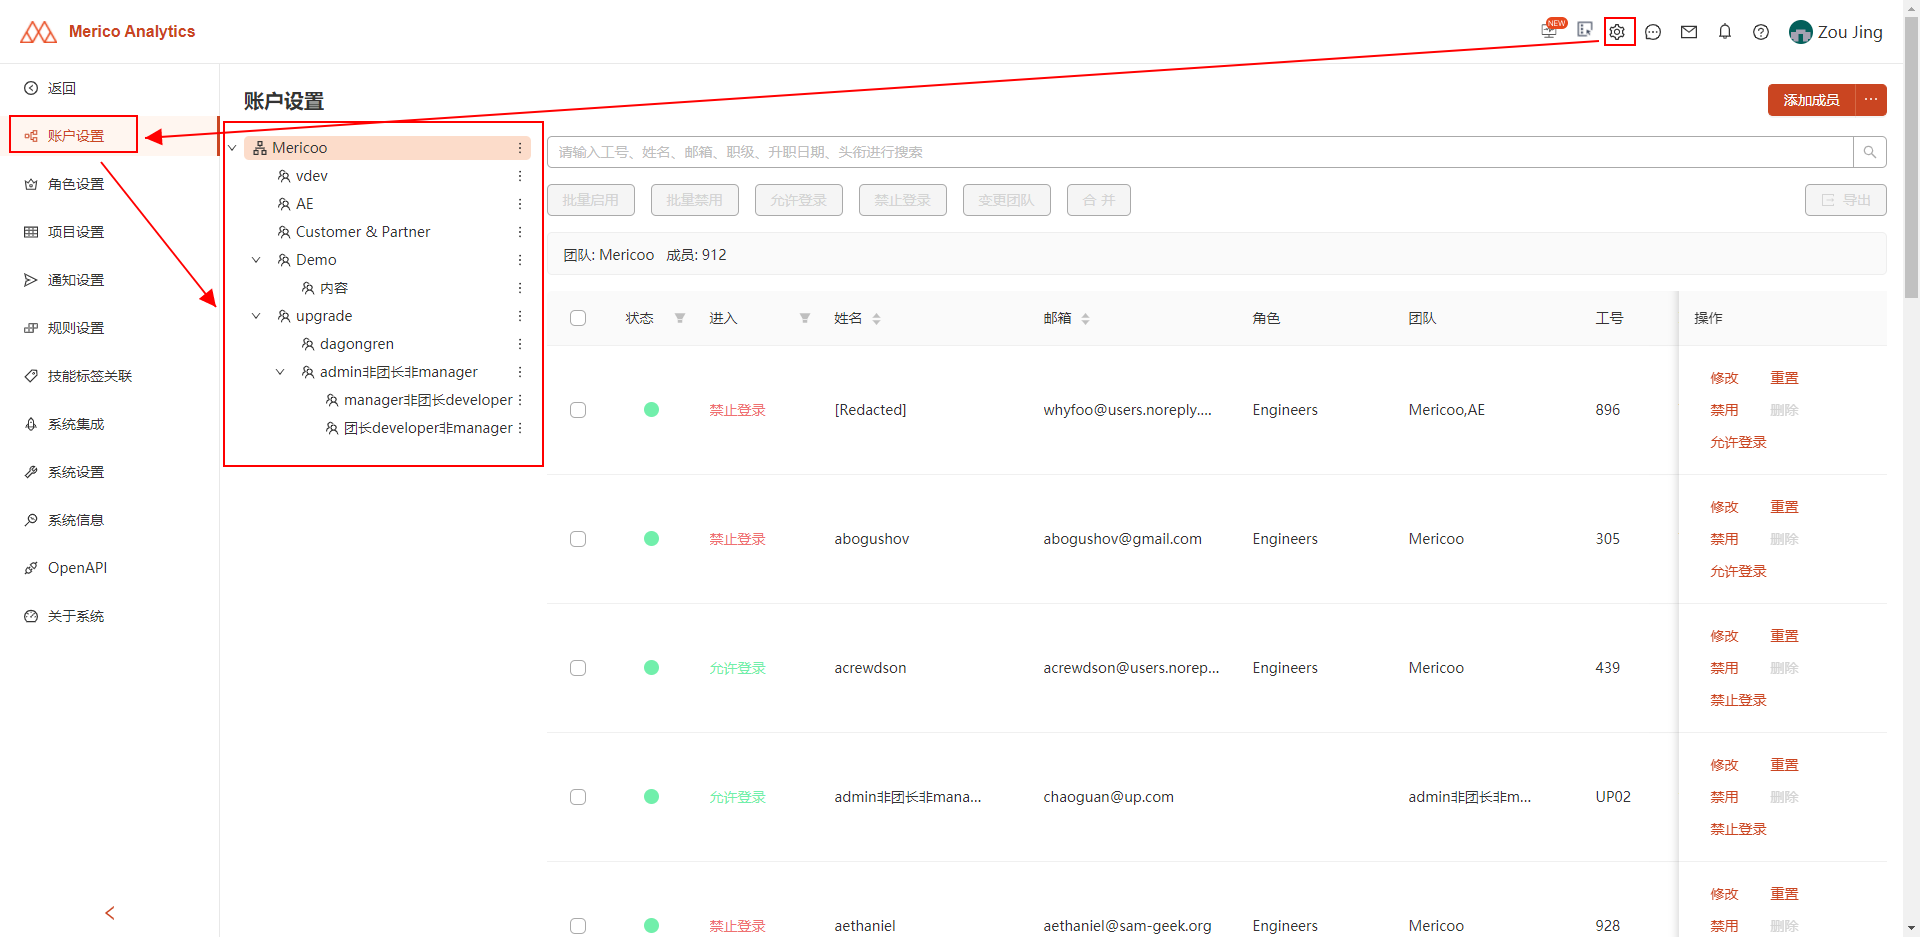Open the more menu for Demo team
Image resolution: width=1920 pixels, height=937 pixels.
point(520,260)
